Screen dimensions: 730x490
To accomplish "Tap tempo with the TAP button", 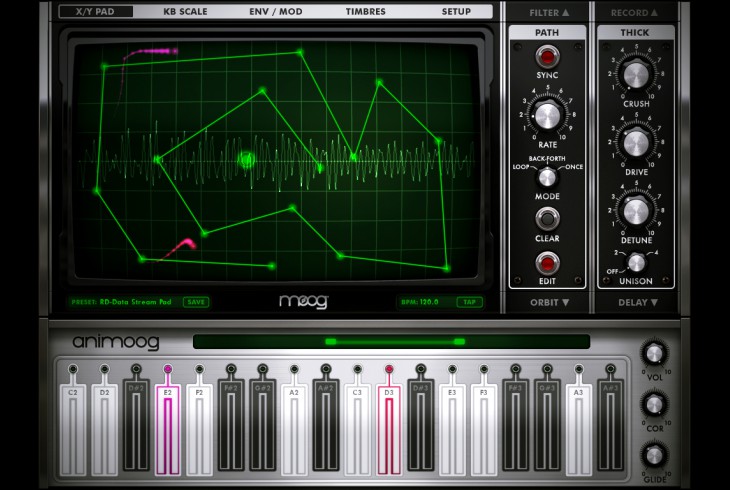I will click(x=469, y=302).
